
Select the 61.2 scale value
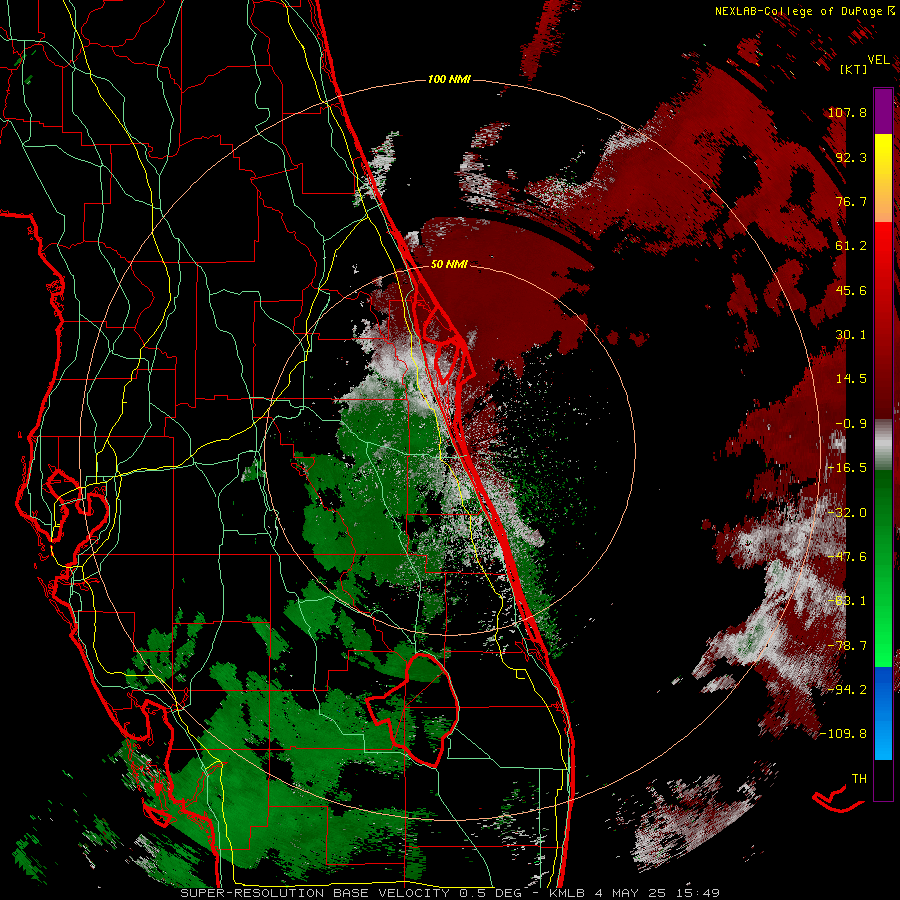click(851, 246)
